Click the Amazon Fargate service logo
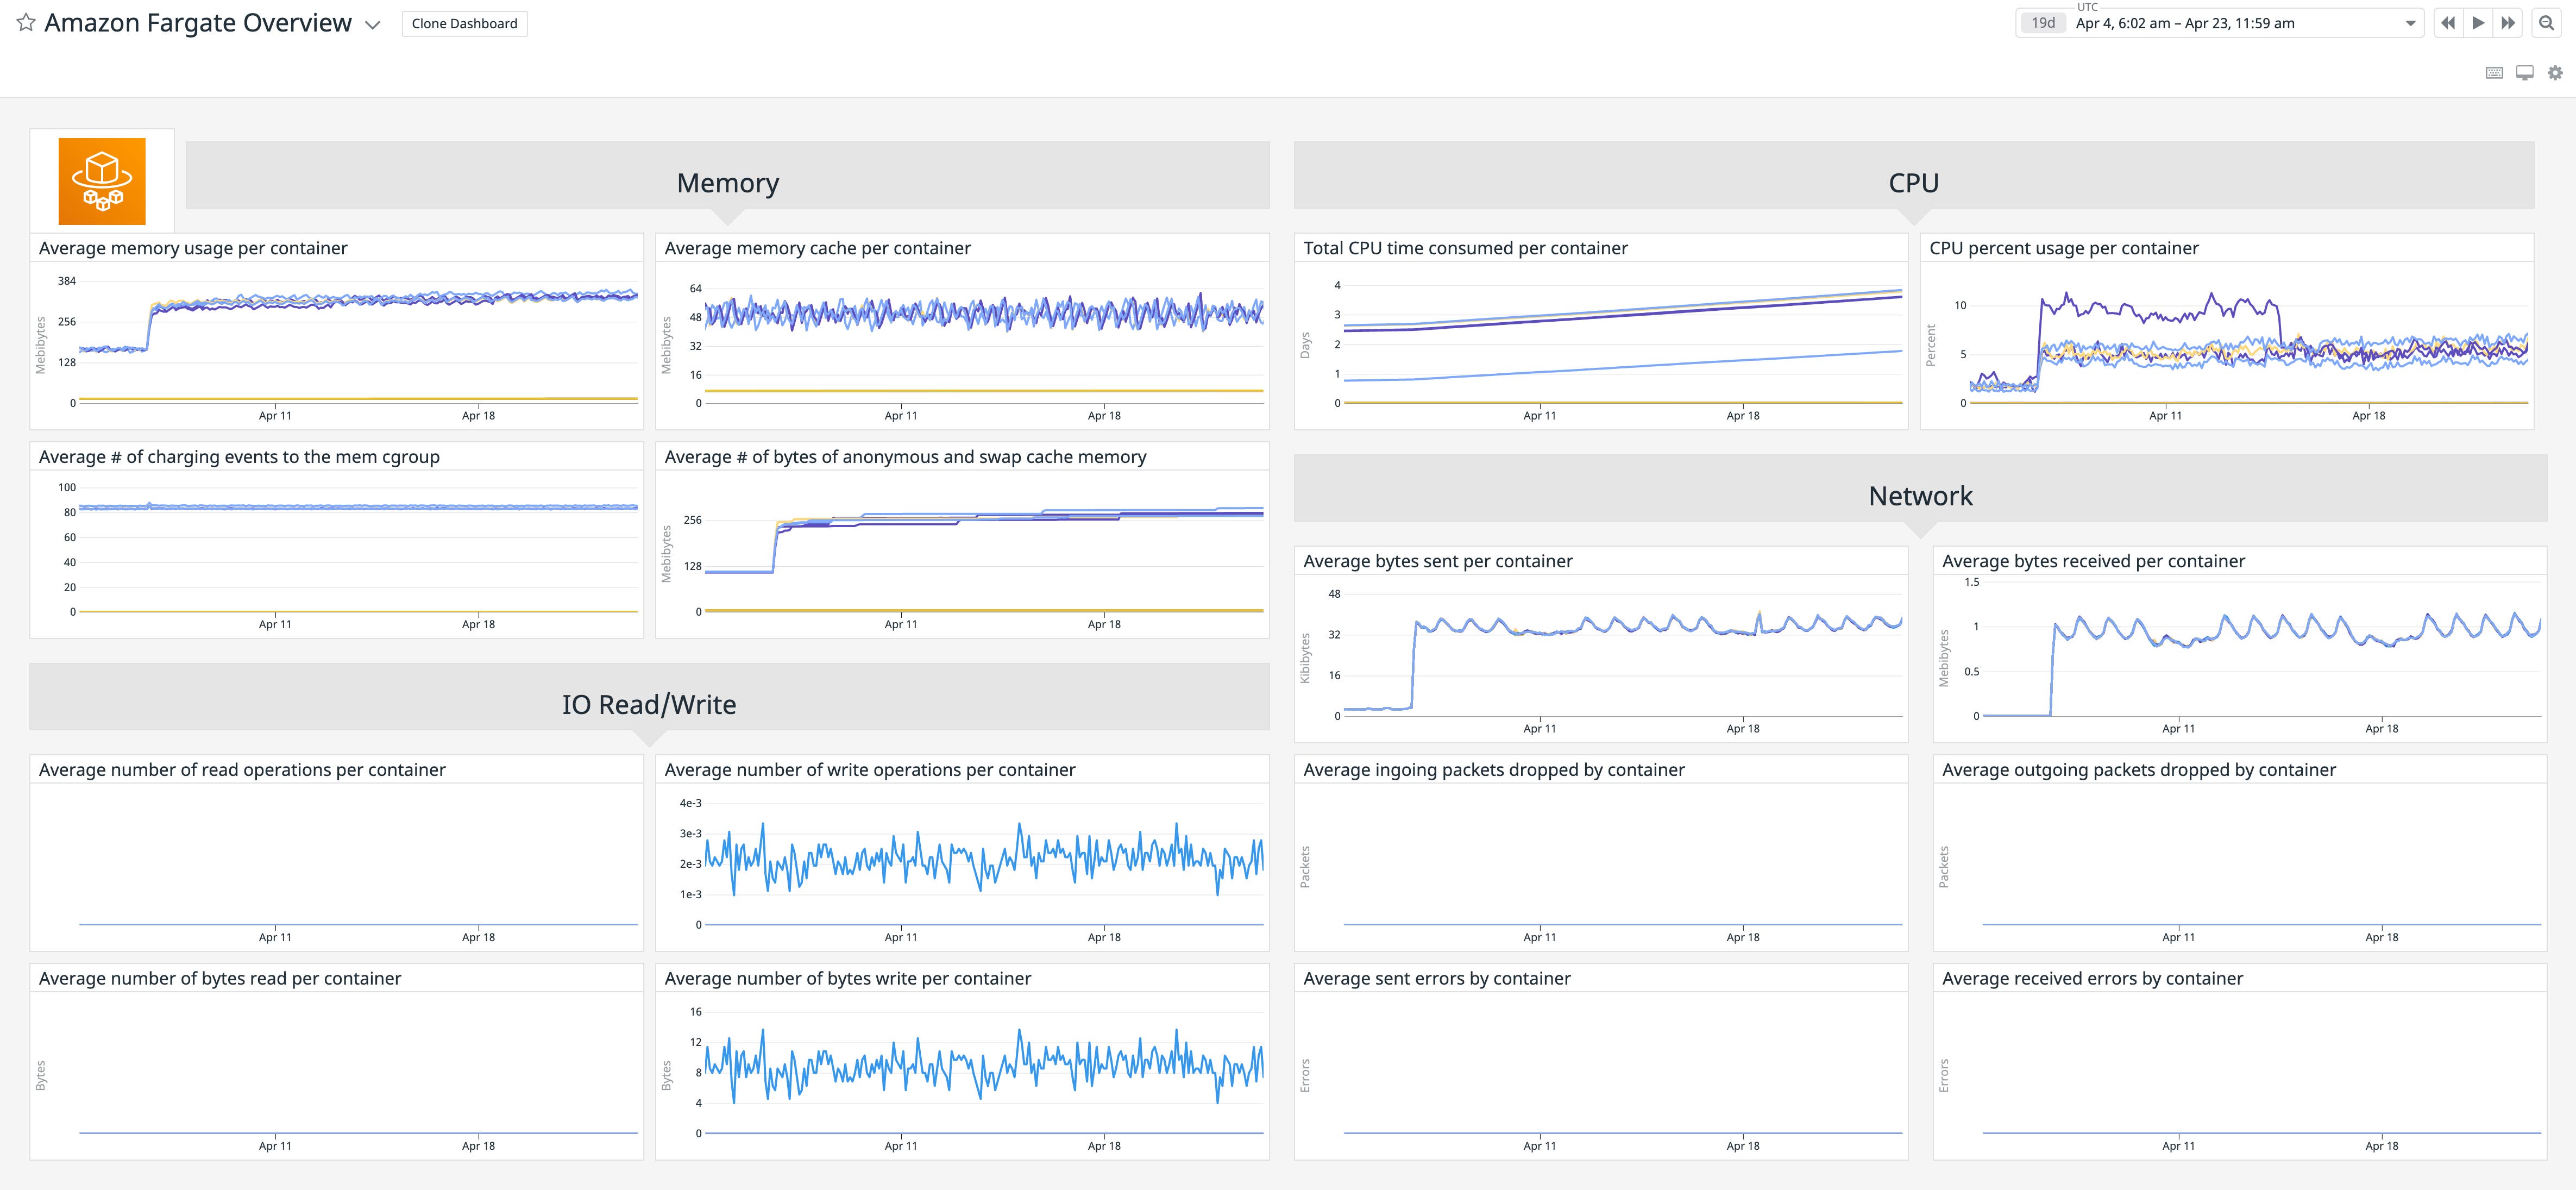This screenshot has height=1190, width=2576. tap(101, 181)
